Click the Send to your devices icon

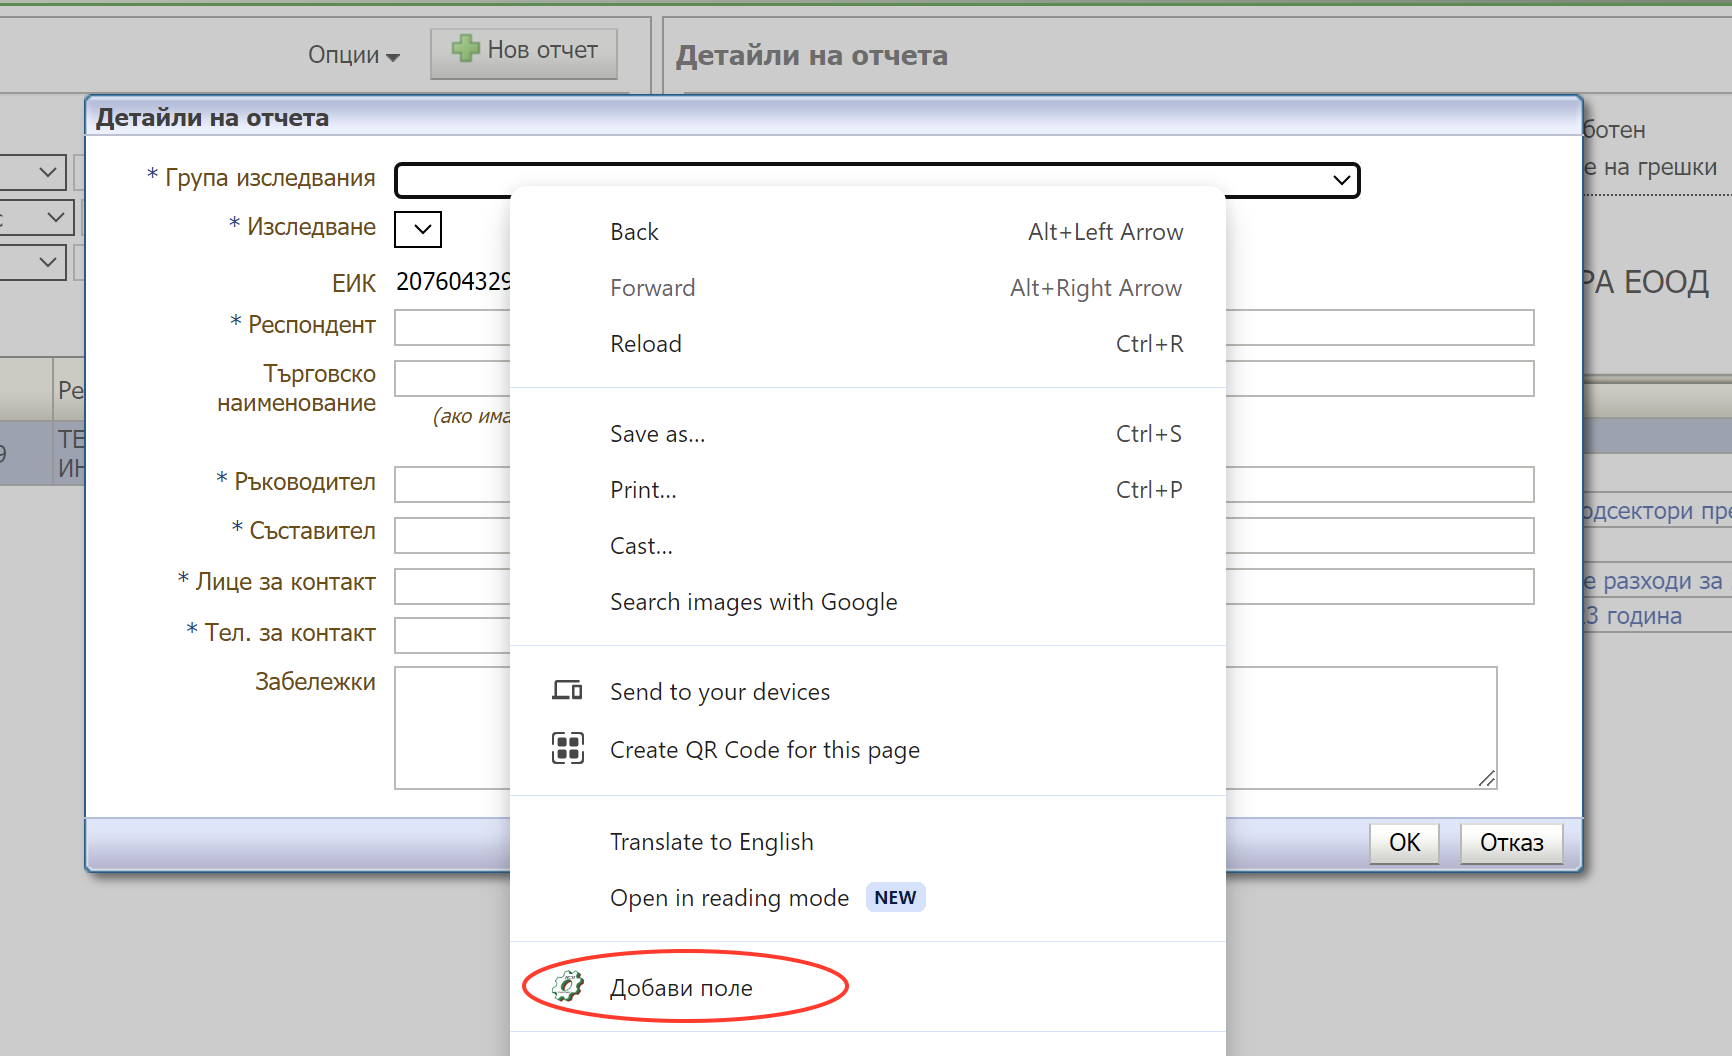(567, 690)
